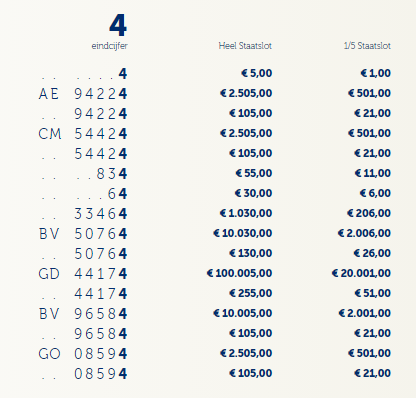Click the large eindcijfer 4 heading
Viewport: 416px width, 398px height.
tap(118, 25)
